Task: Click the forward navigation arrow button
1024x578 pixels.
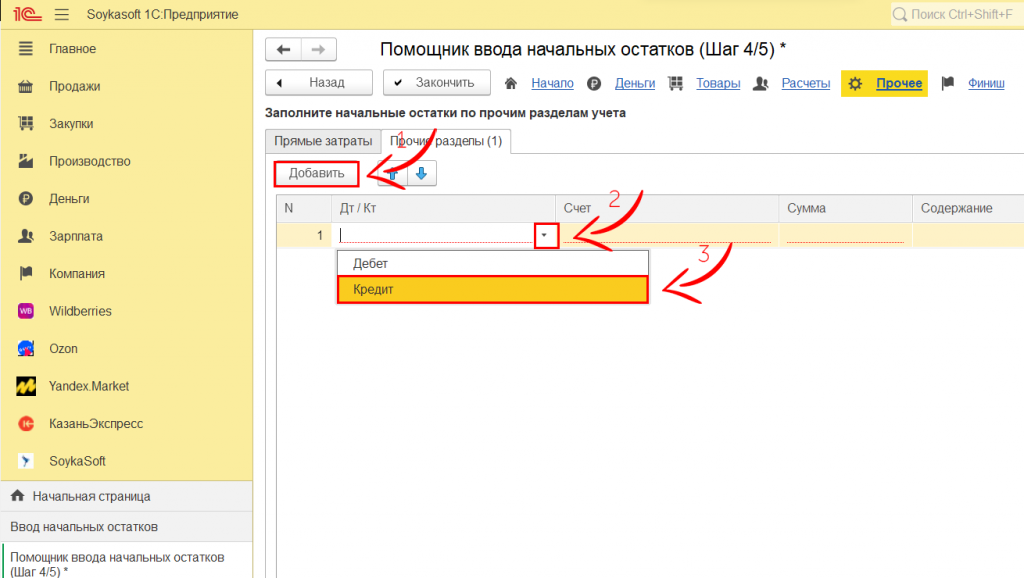Action: 318,50
